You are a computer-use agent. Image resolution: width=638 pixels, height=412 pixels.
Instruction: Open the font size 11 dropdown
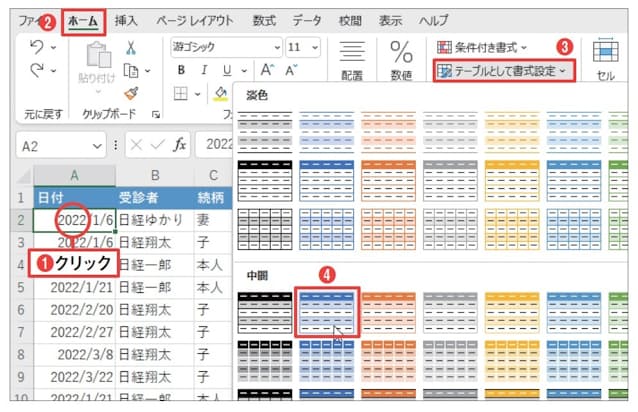[315, 48]
